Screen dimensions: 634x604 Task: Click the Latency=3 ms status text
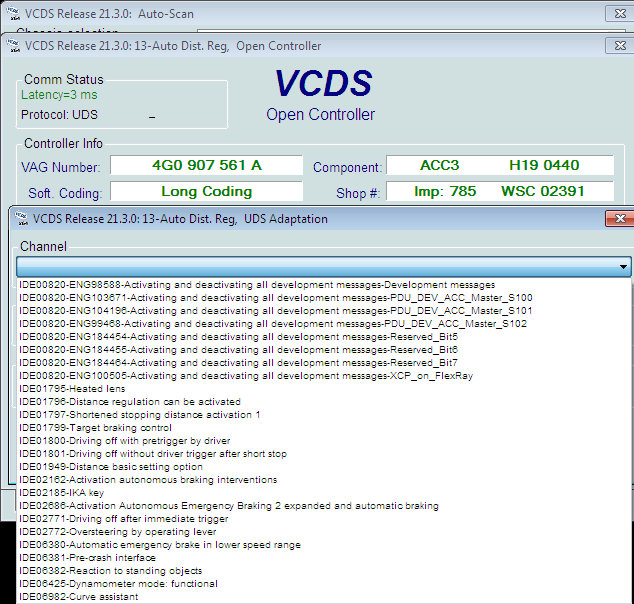pos(59,95)
